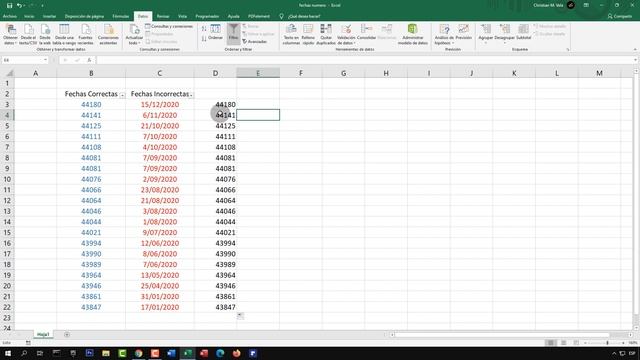Open Firefox from the taskbar
640x360 pixels.
tap(236, 353)
